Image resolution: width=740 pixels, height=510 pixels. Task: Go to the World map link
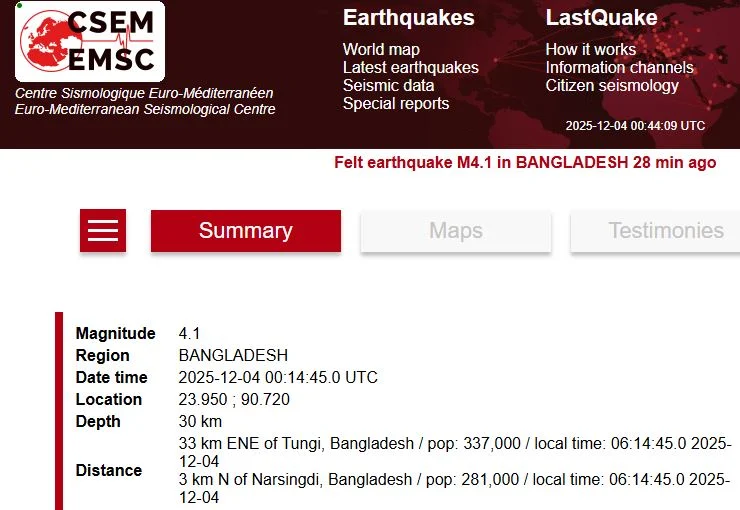pyautogui.click(x=381, y=49)
